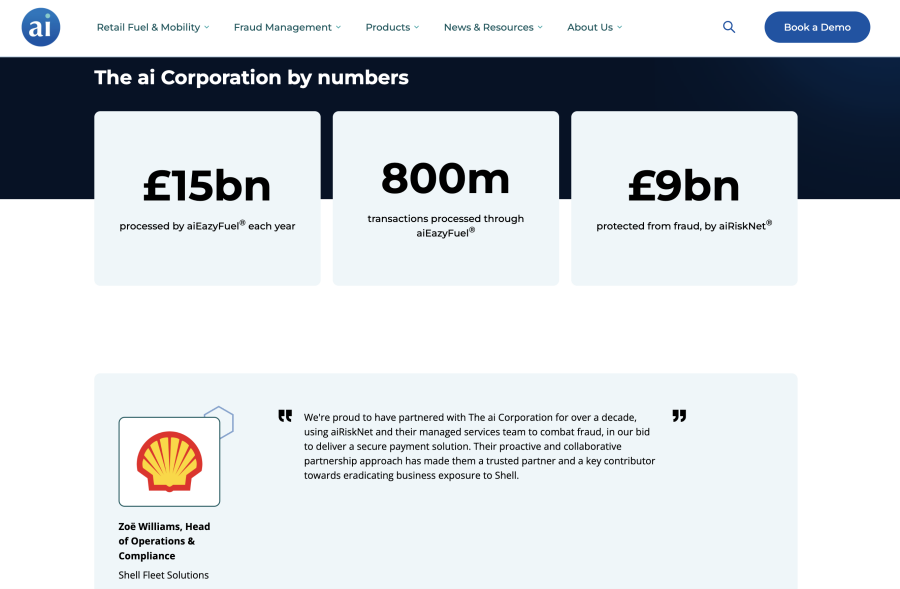Expand chevron beside Products
The height and width of the screenshot is (589, 900).
(x=416, y=28)
